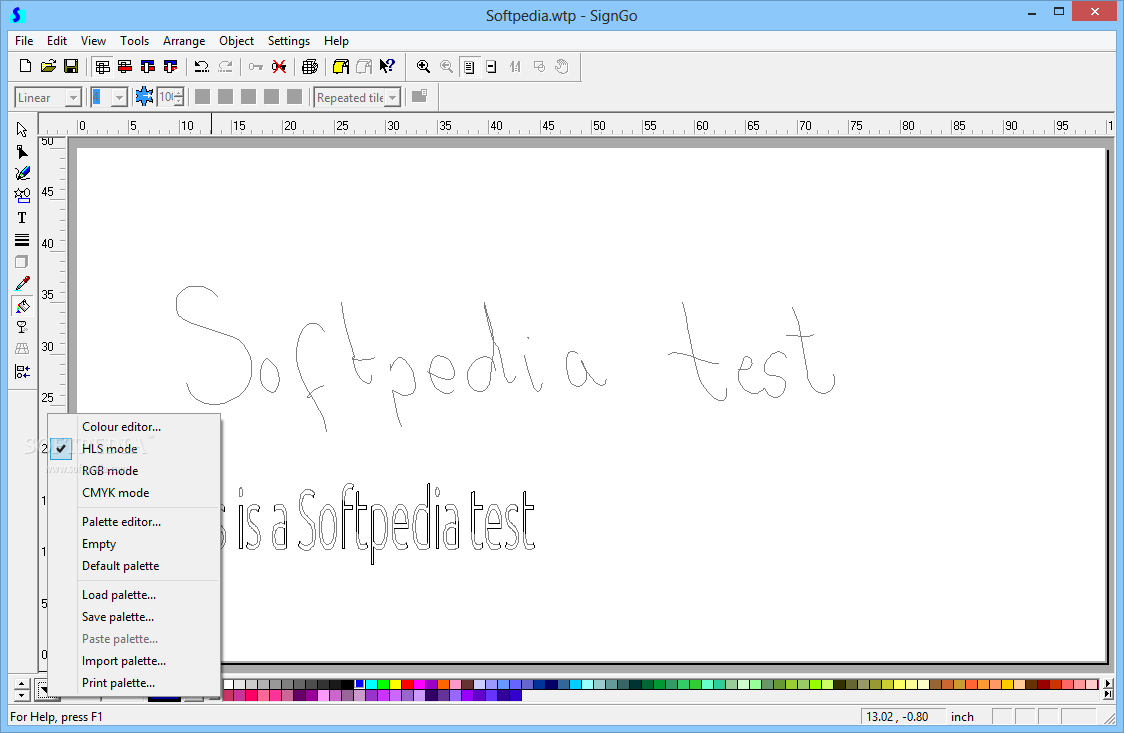Select the fill bucket tool
The height and width of the screenshot is (733, 1124).
[22, 306]
